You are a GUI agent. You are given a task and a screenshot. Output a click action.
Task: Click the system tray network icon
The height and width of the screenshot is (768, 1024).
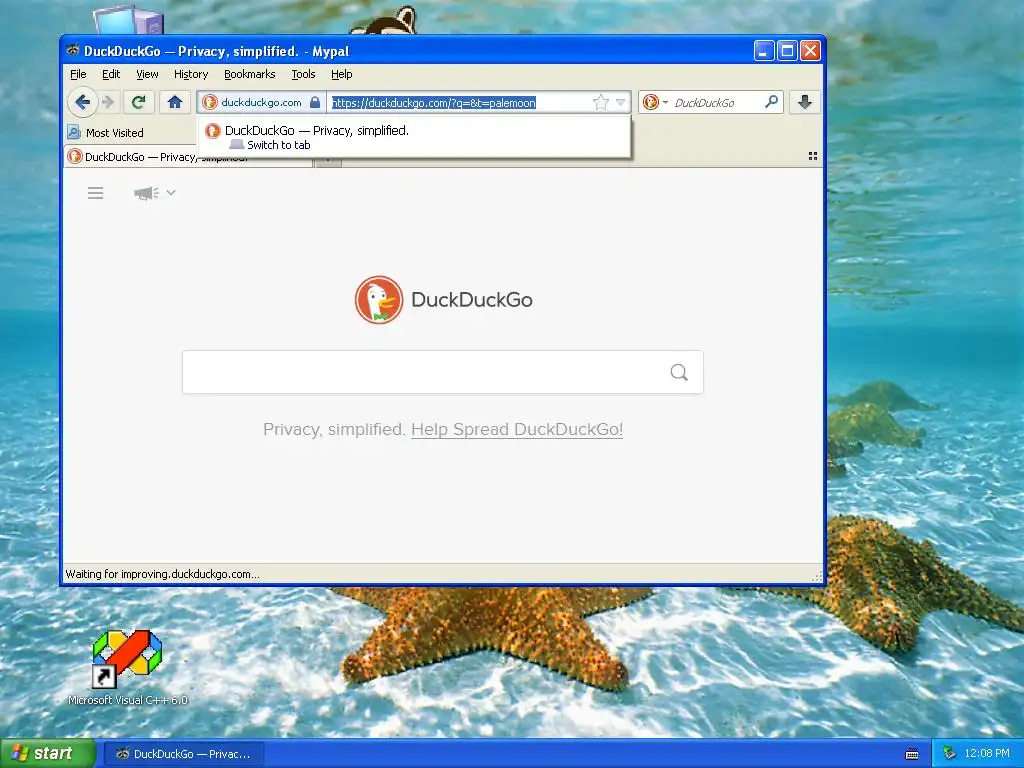950,753
